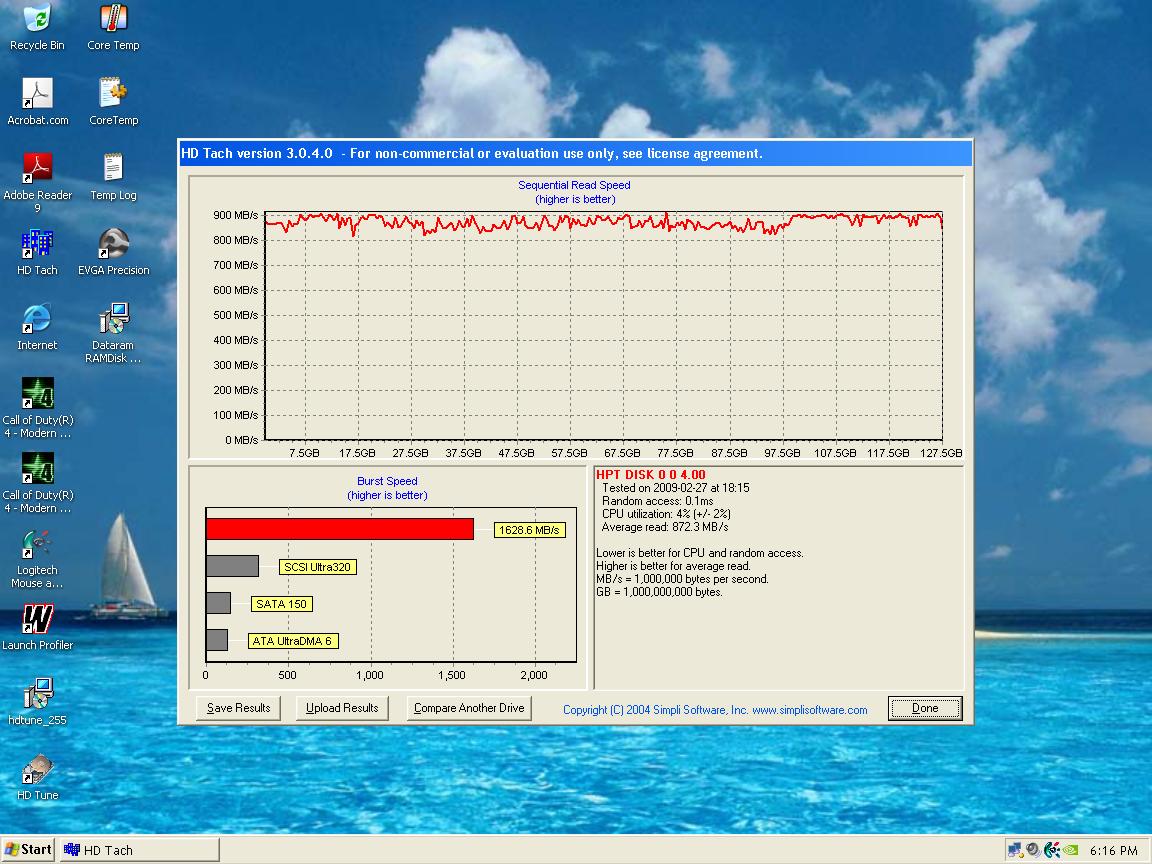Click the Start button
Image resolution: width=1152 pixels, height=864 pixels.
(x=28, y=849)
